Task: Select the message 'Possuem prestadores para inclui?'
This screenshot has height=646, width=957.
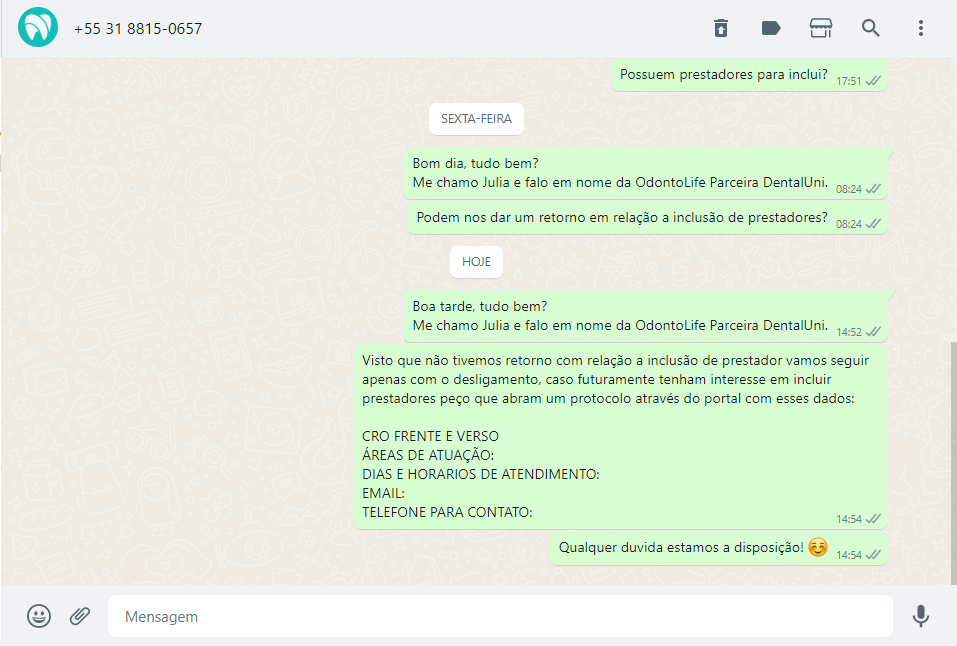Action: coord(749,75)
